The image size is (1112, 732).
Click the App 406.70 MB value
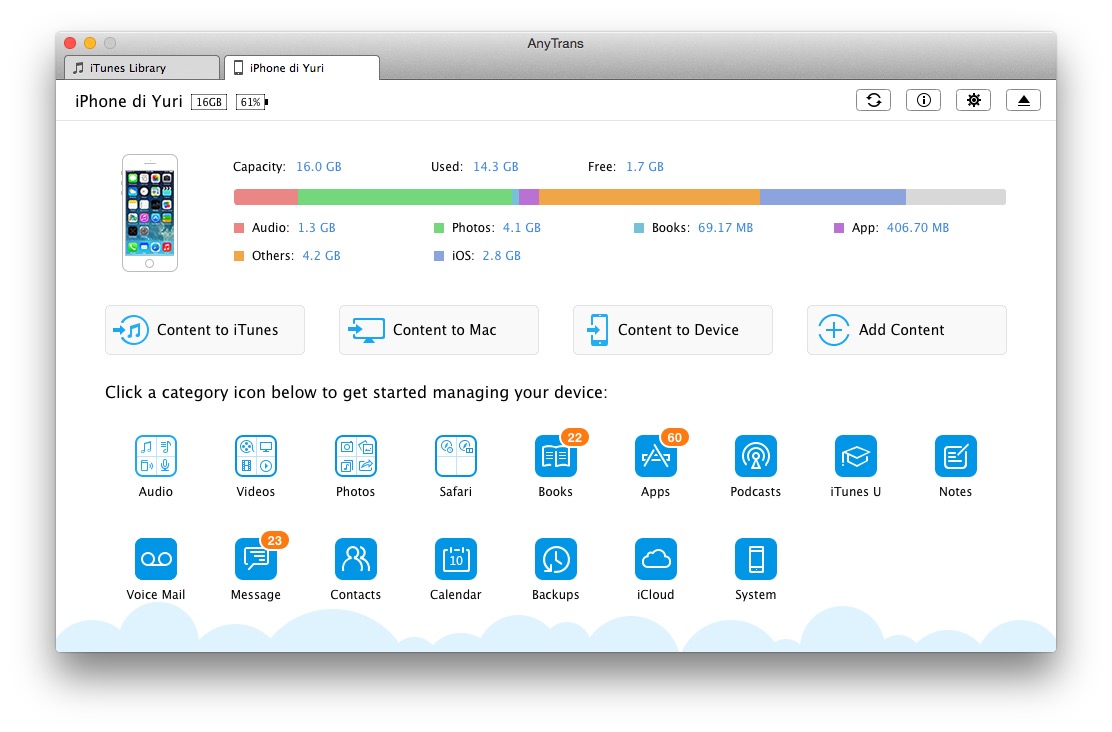click(918, 228)
